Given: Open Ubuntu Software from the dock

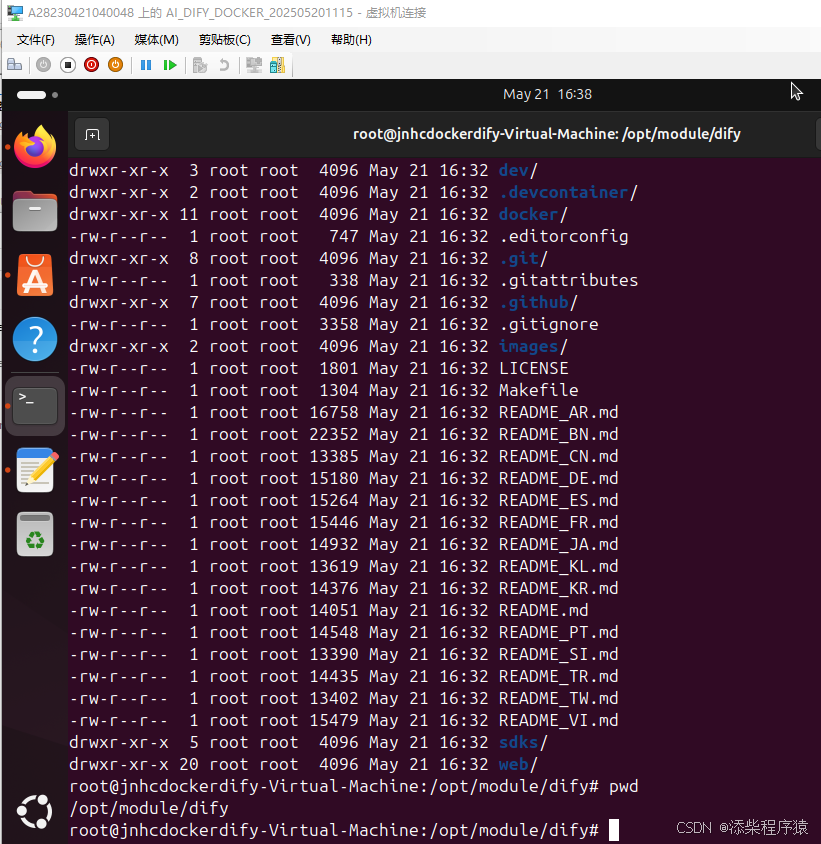Looking at the screenshot, I should 35,275.
